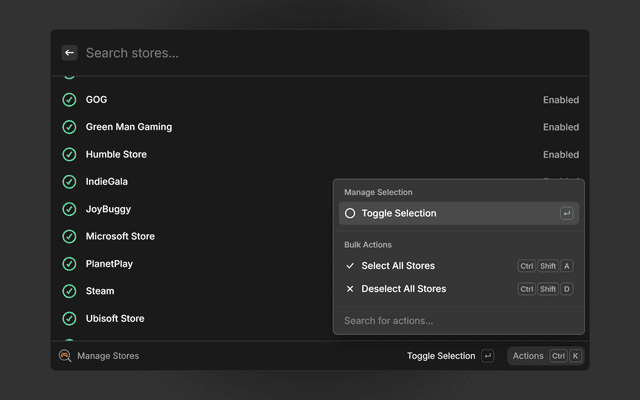640x400 pixels.
Task: Click the footer Ctrl key hint by Actions
Action: 558,356
